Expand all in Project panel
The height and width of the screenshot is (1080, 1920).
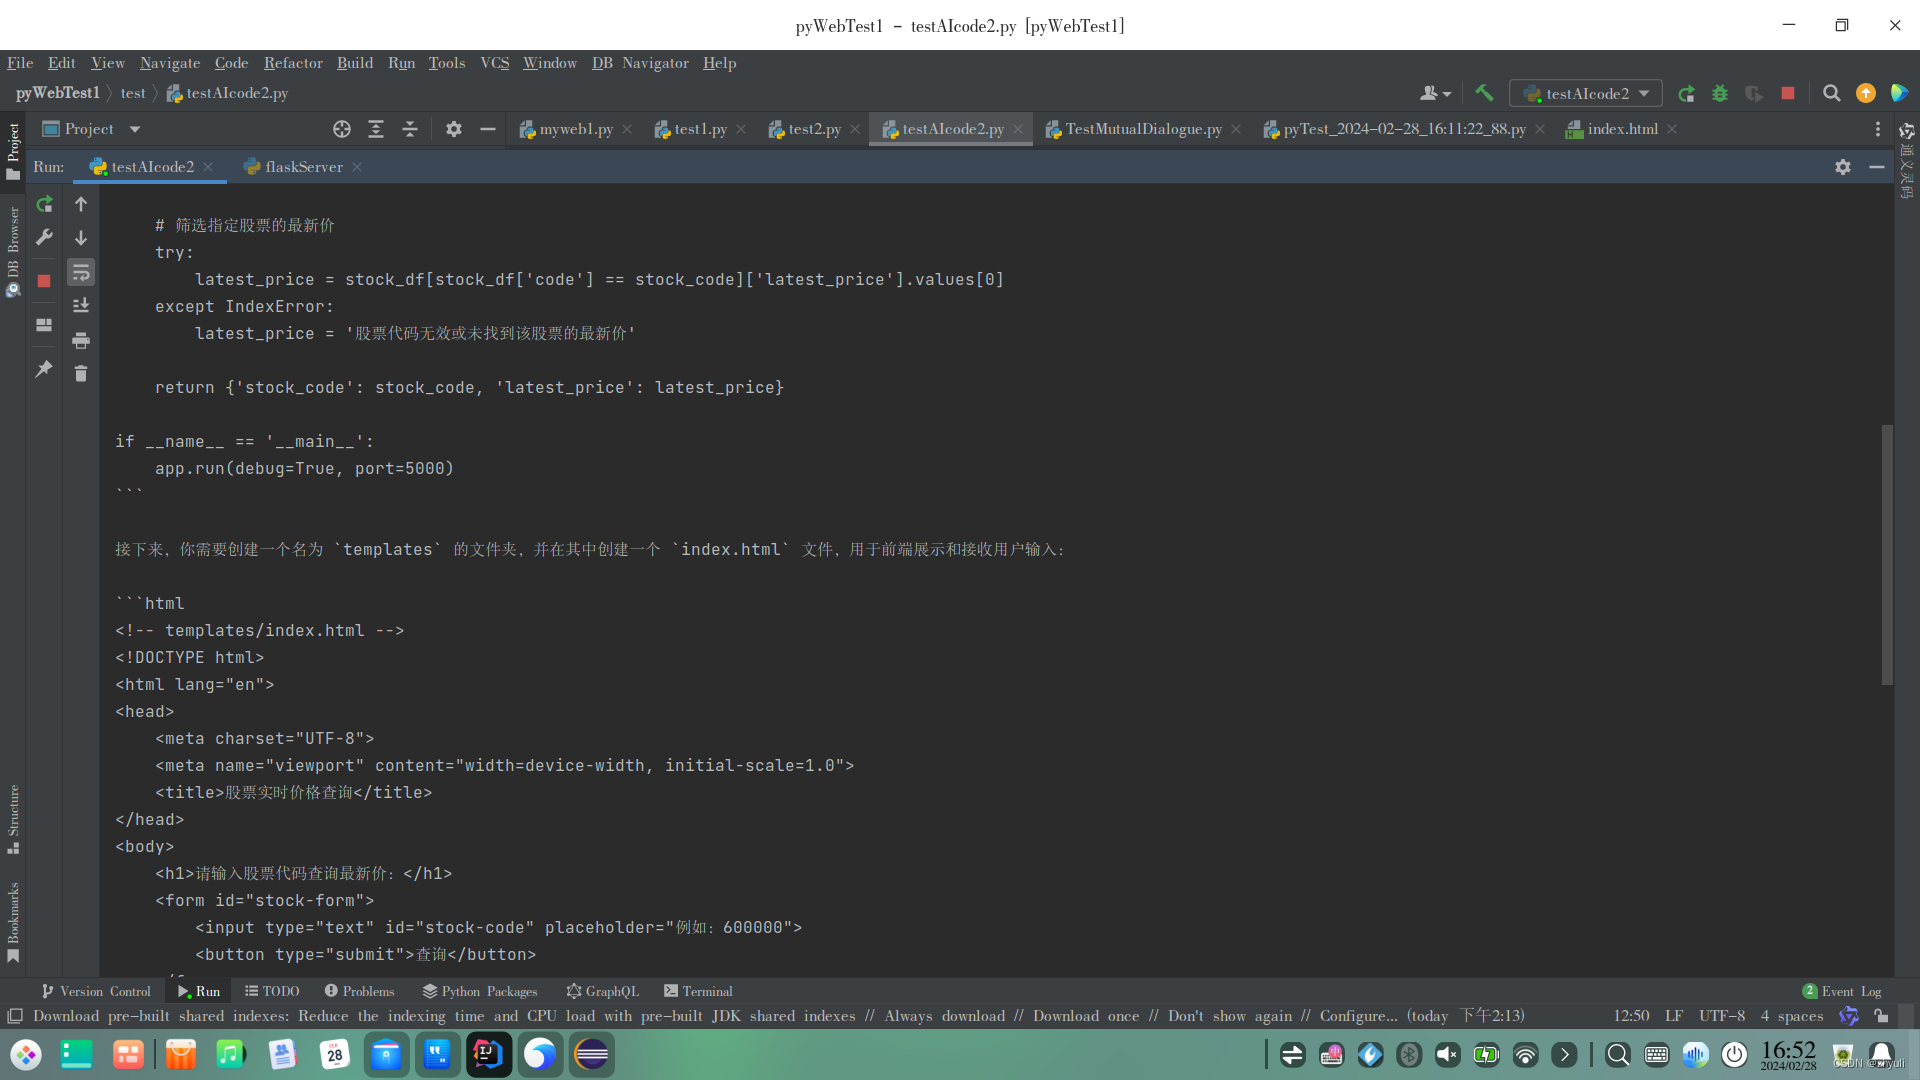point(376,129)
